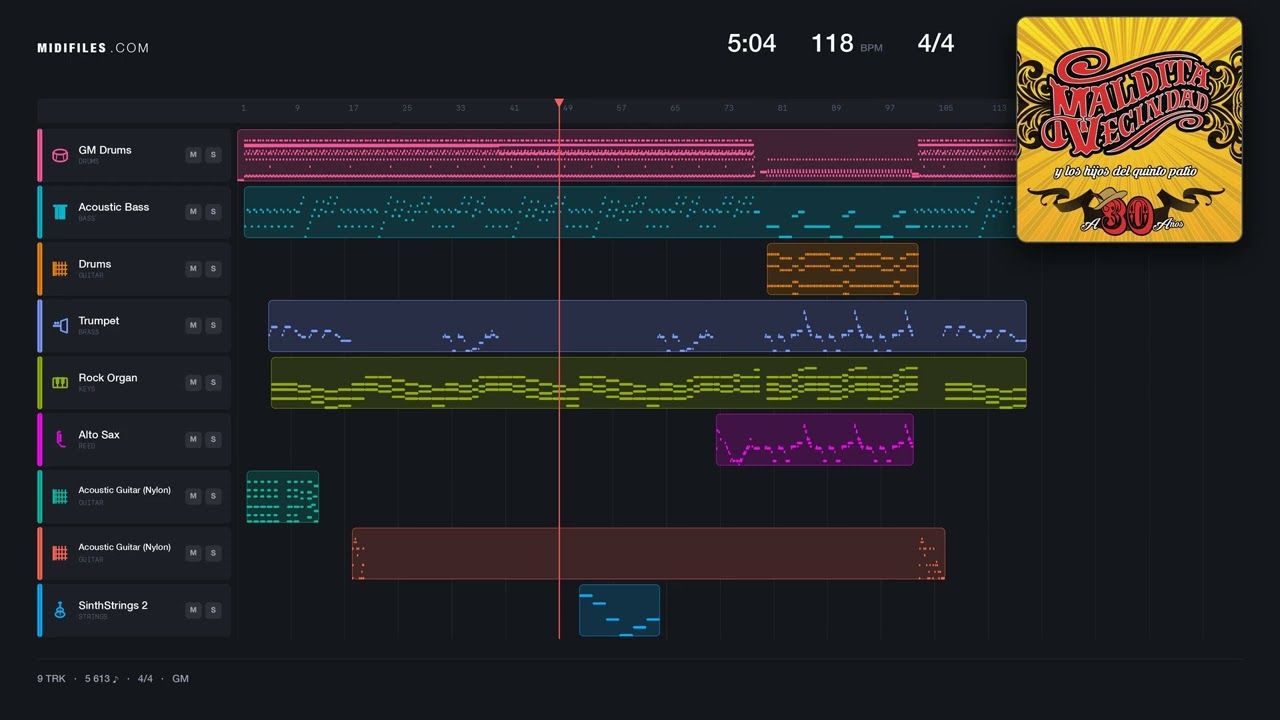Click the GM Drums track drum icon
Viewport: 1280px width, 720px height.
[60, 155]
